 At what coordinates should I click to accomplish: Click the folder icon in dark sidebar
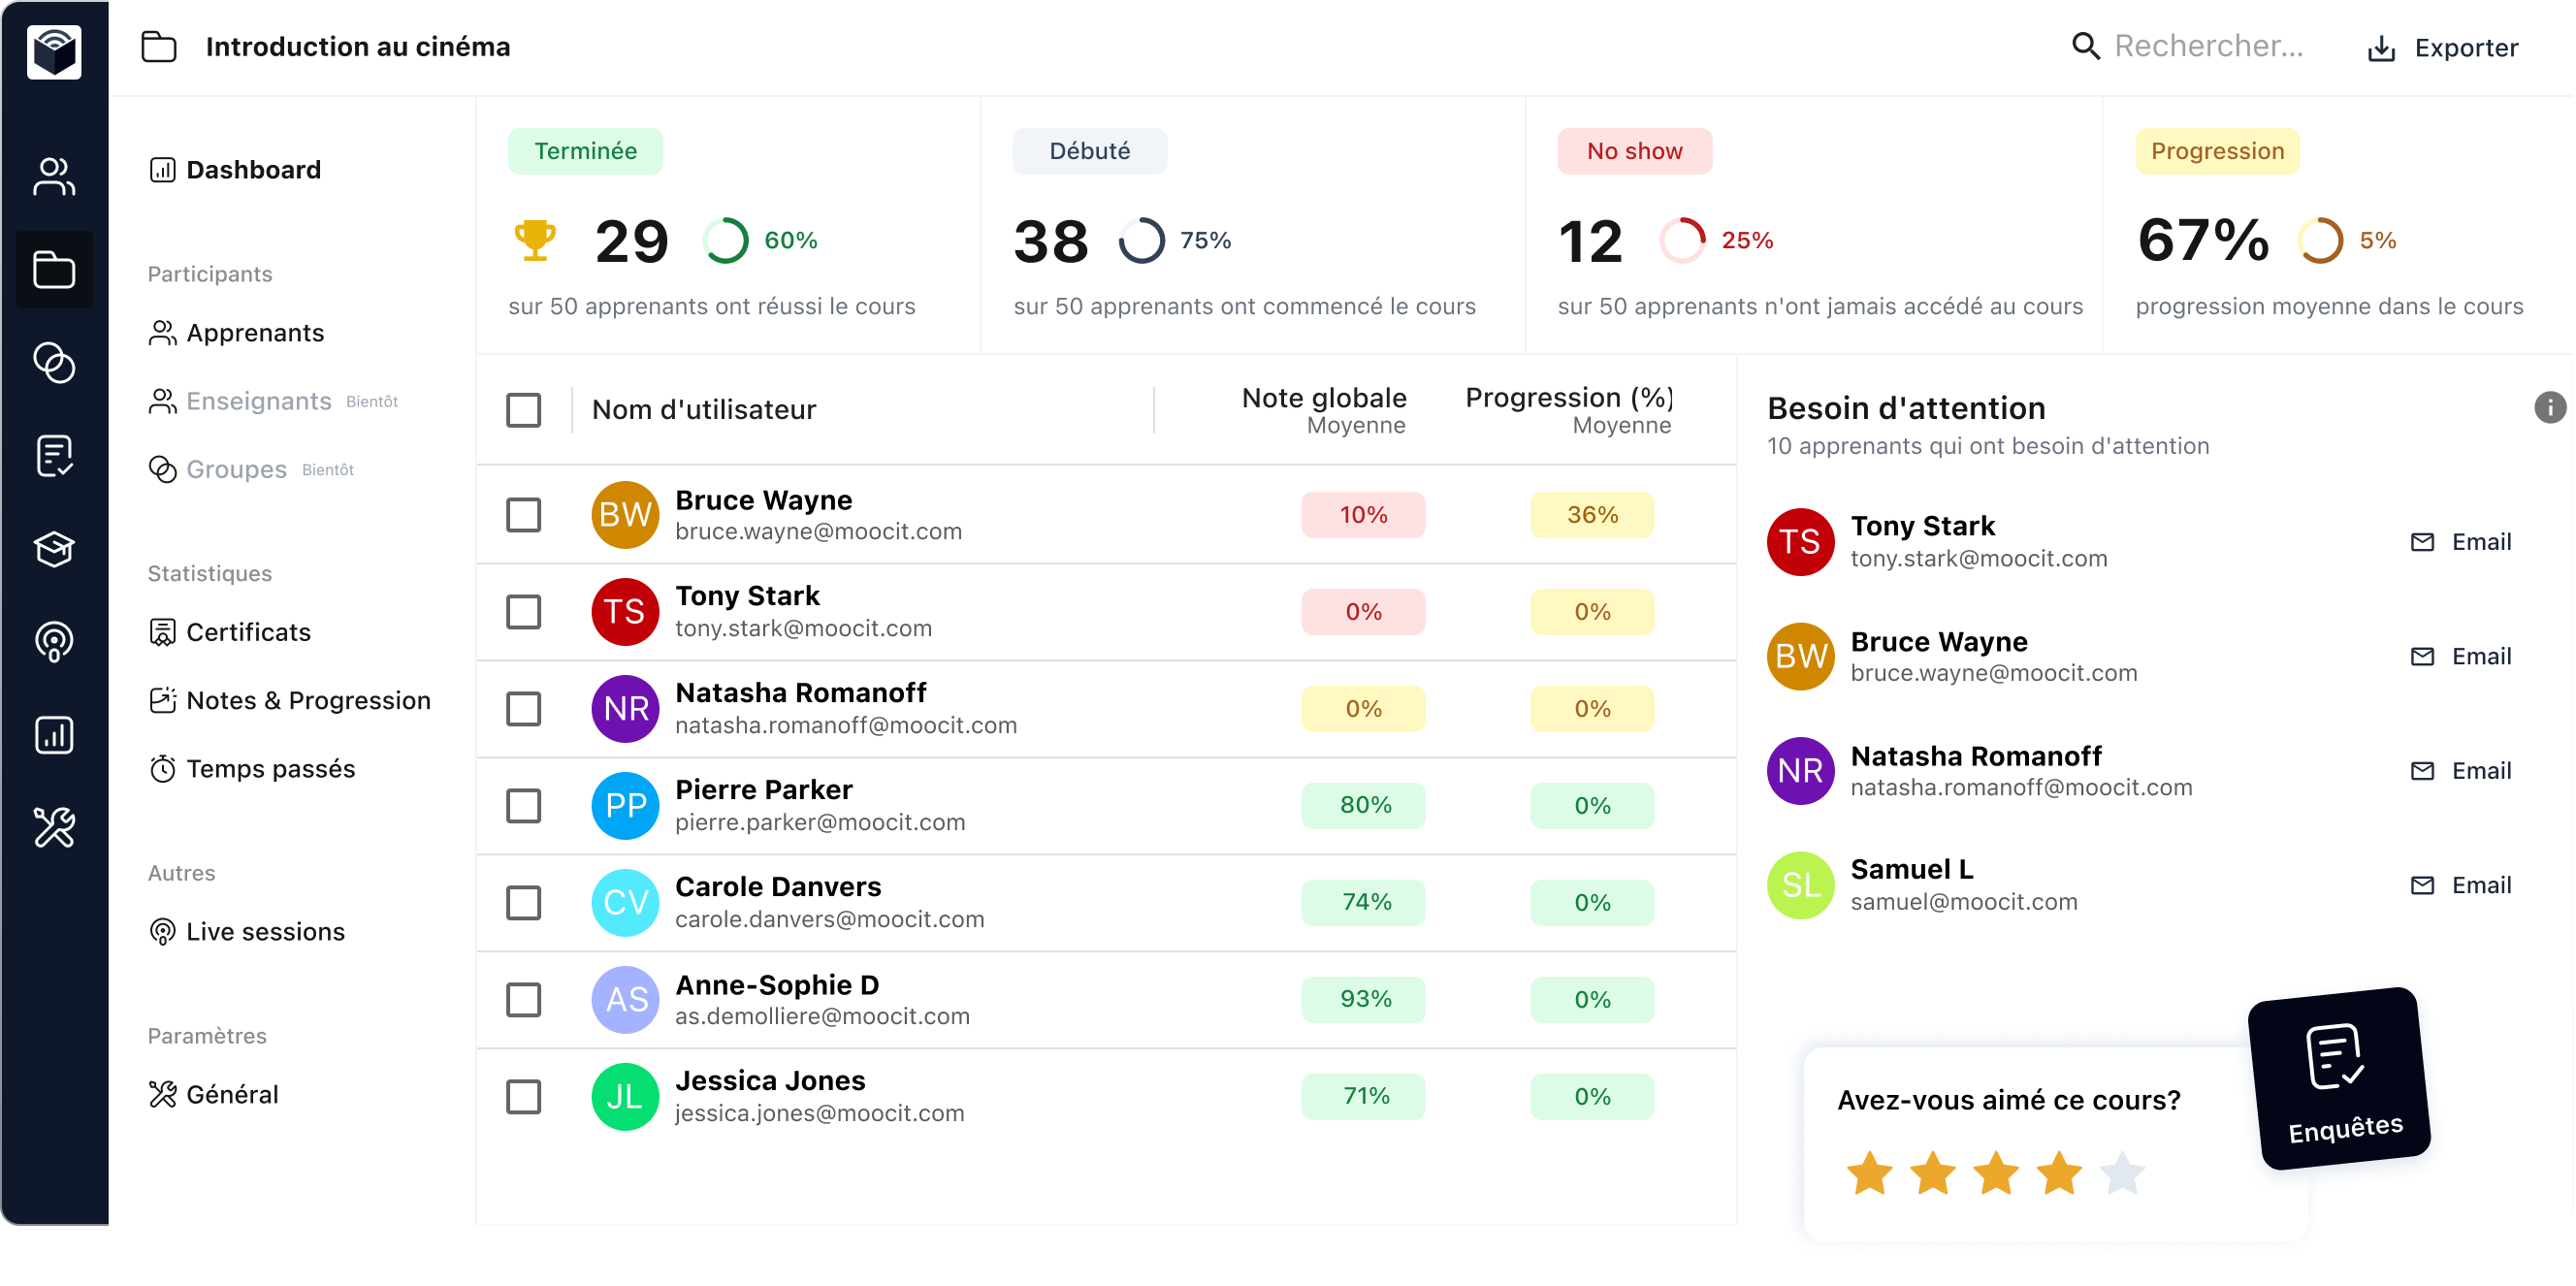click(x=54, y=269)
